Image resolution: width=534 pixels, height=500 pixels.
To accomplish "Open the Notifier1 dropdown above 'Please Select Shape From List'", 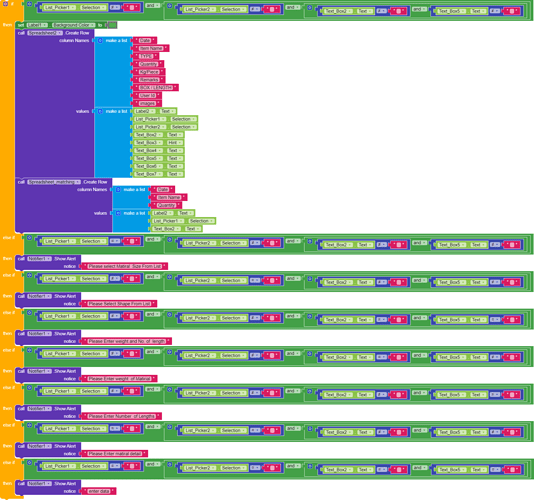I will click(x=39, y=296).
